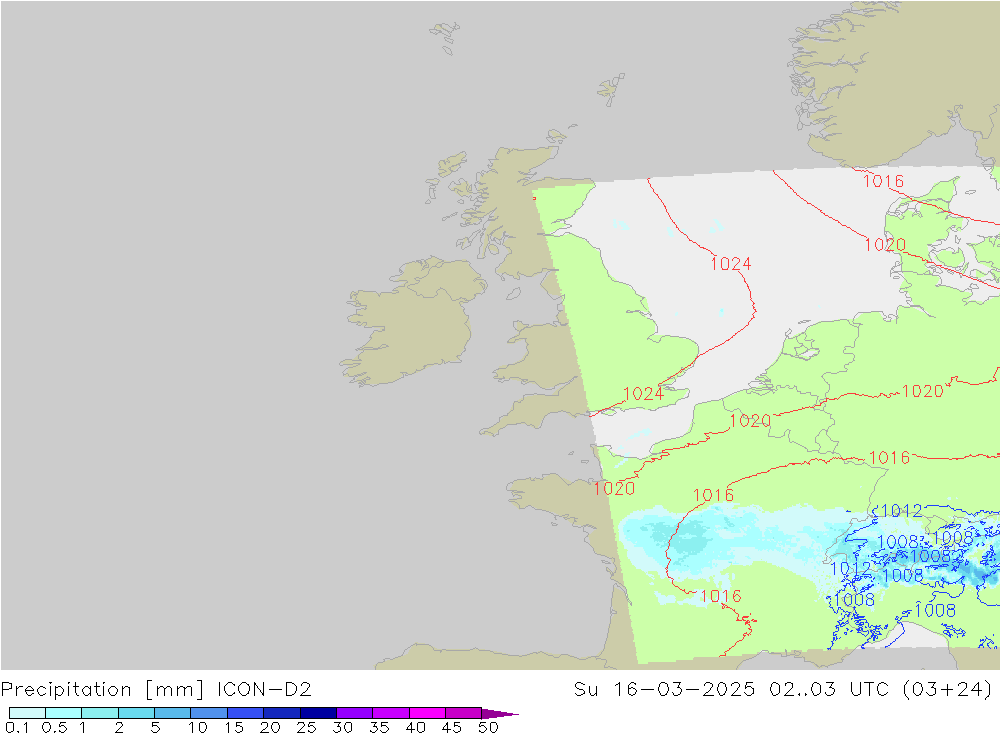Select the legend swatch between 10 and 15
1000x733 pixels.
point(209,713)
